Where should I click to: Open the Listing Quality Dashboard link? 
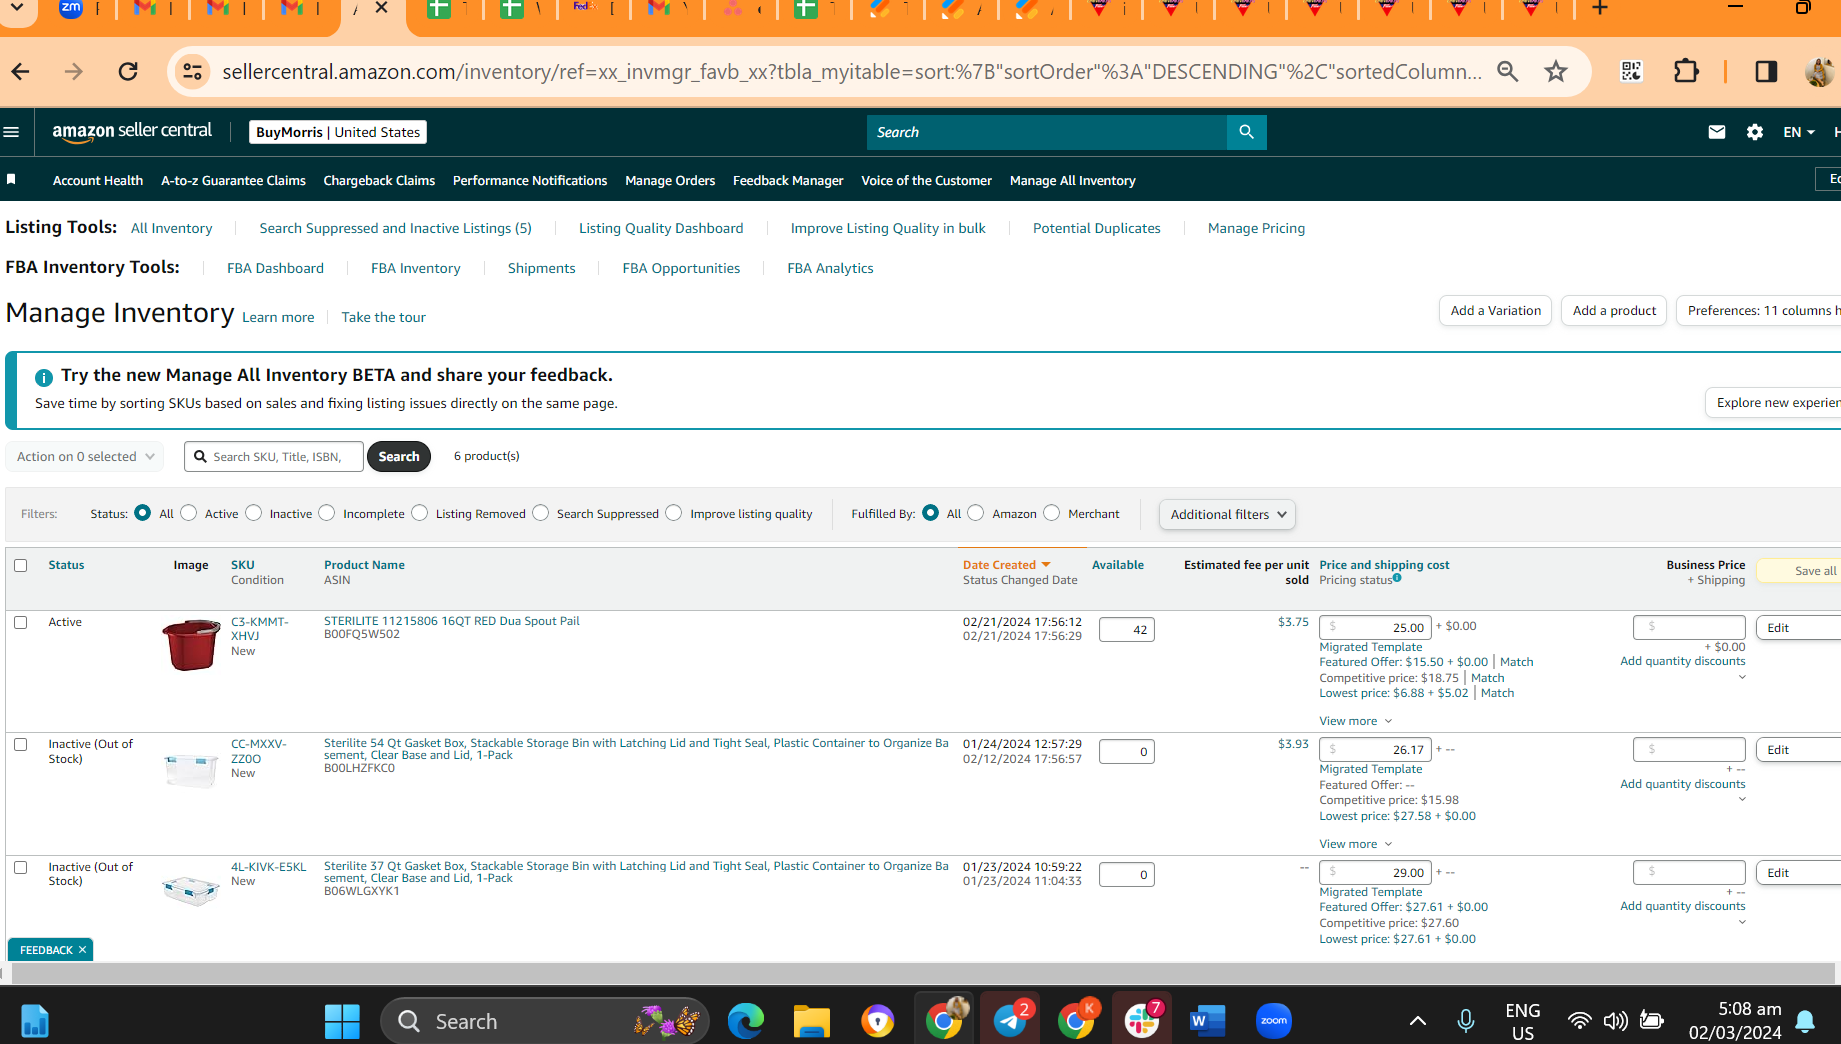click(661, 228)
